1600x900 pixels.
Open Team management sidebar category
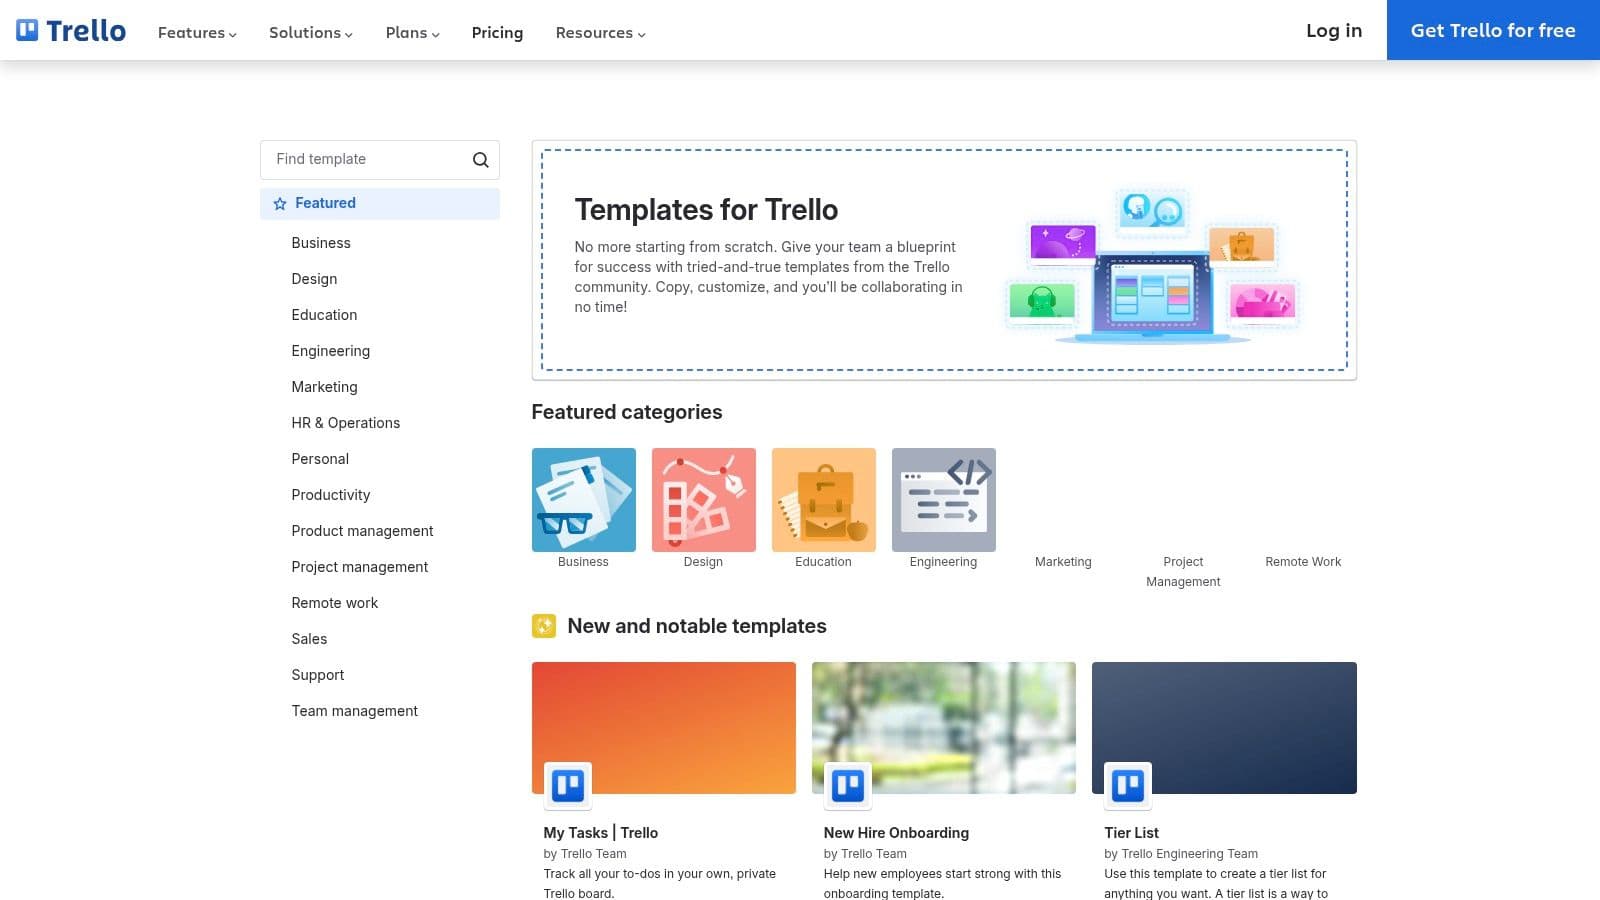(355, 711)
